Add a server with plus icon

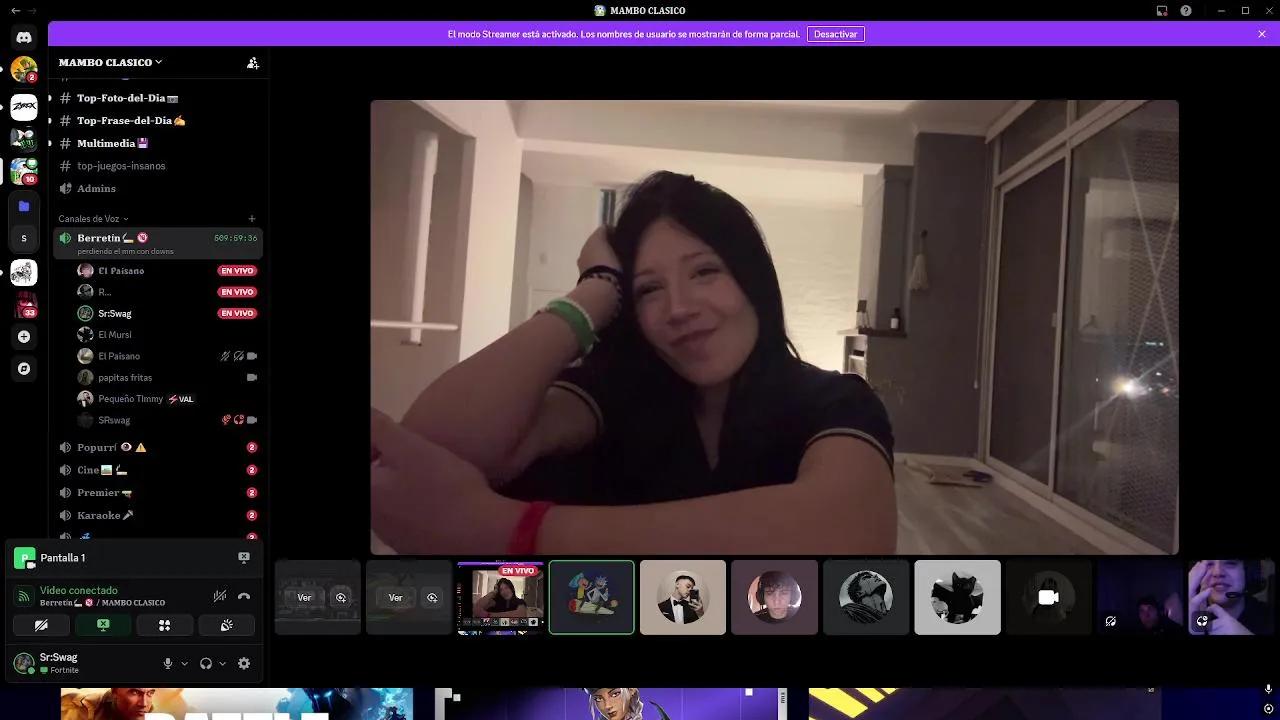pos(24,337)
